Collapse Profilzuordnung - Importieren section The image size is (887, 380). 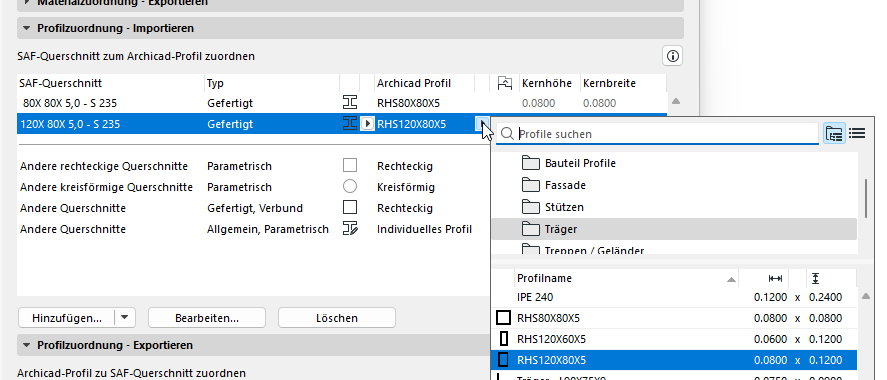[26, 28]
